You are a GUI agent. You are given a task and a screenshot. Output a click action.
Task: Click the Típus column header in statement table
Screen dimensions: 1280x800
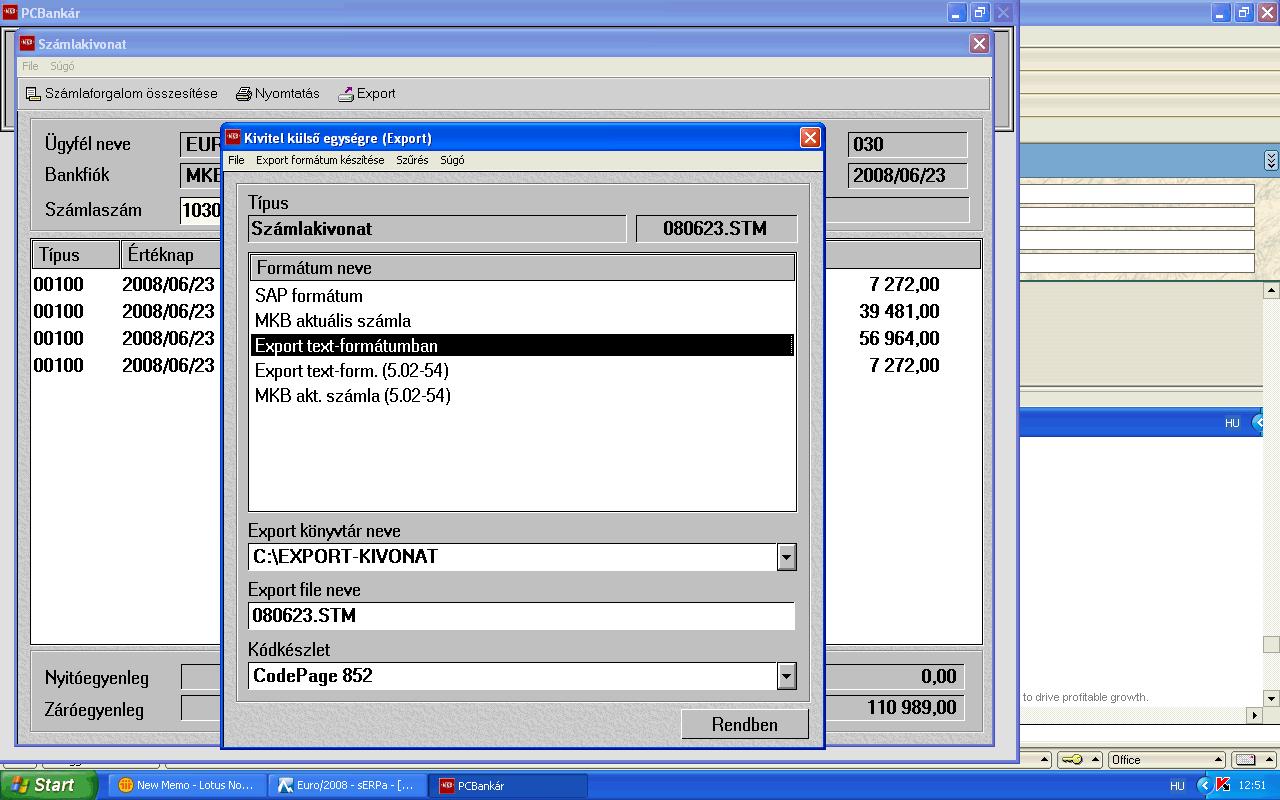pos(77,255)
